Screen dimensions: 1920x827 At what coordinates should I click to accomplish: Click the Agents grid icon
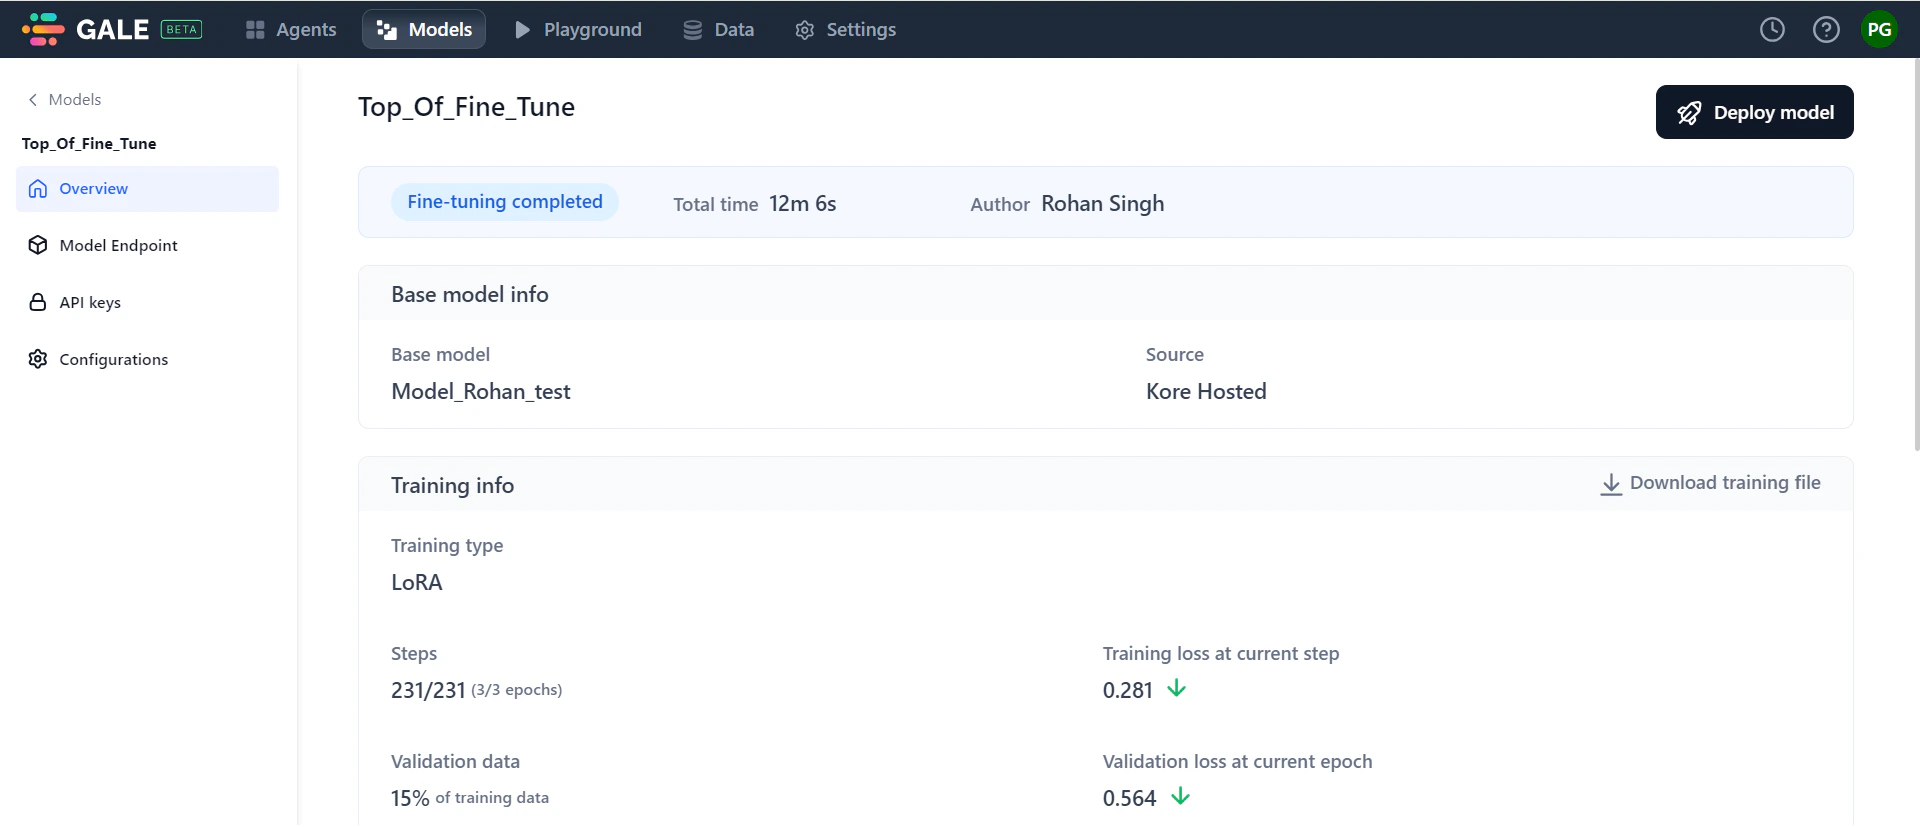255,30
